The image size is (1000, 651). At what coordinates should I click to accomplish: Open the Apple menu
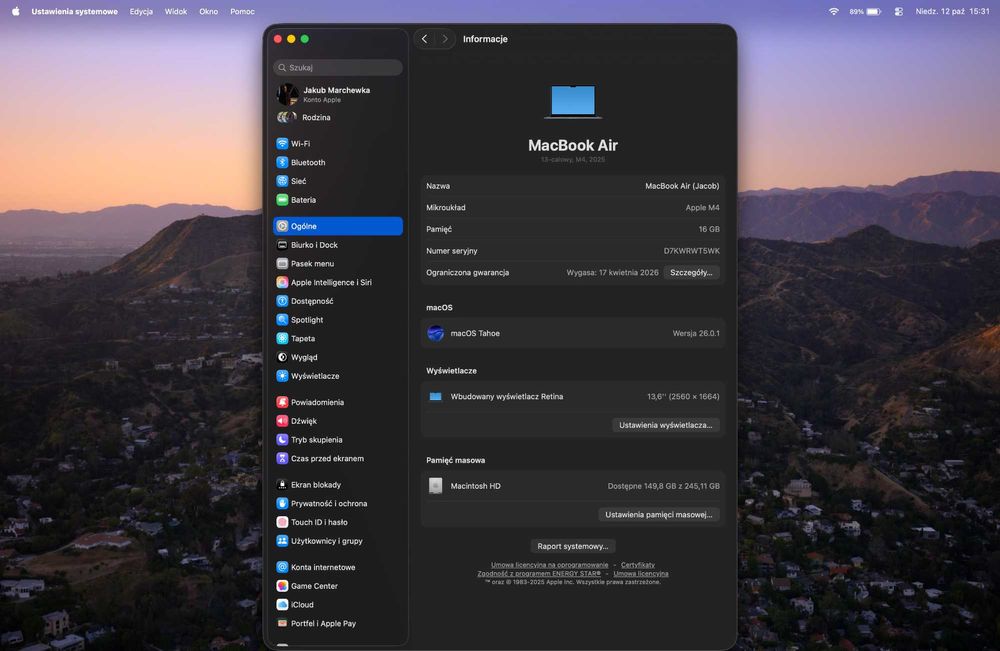point(15,11)
